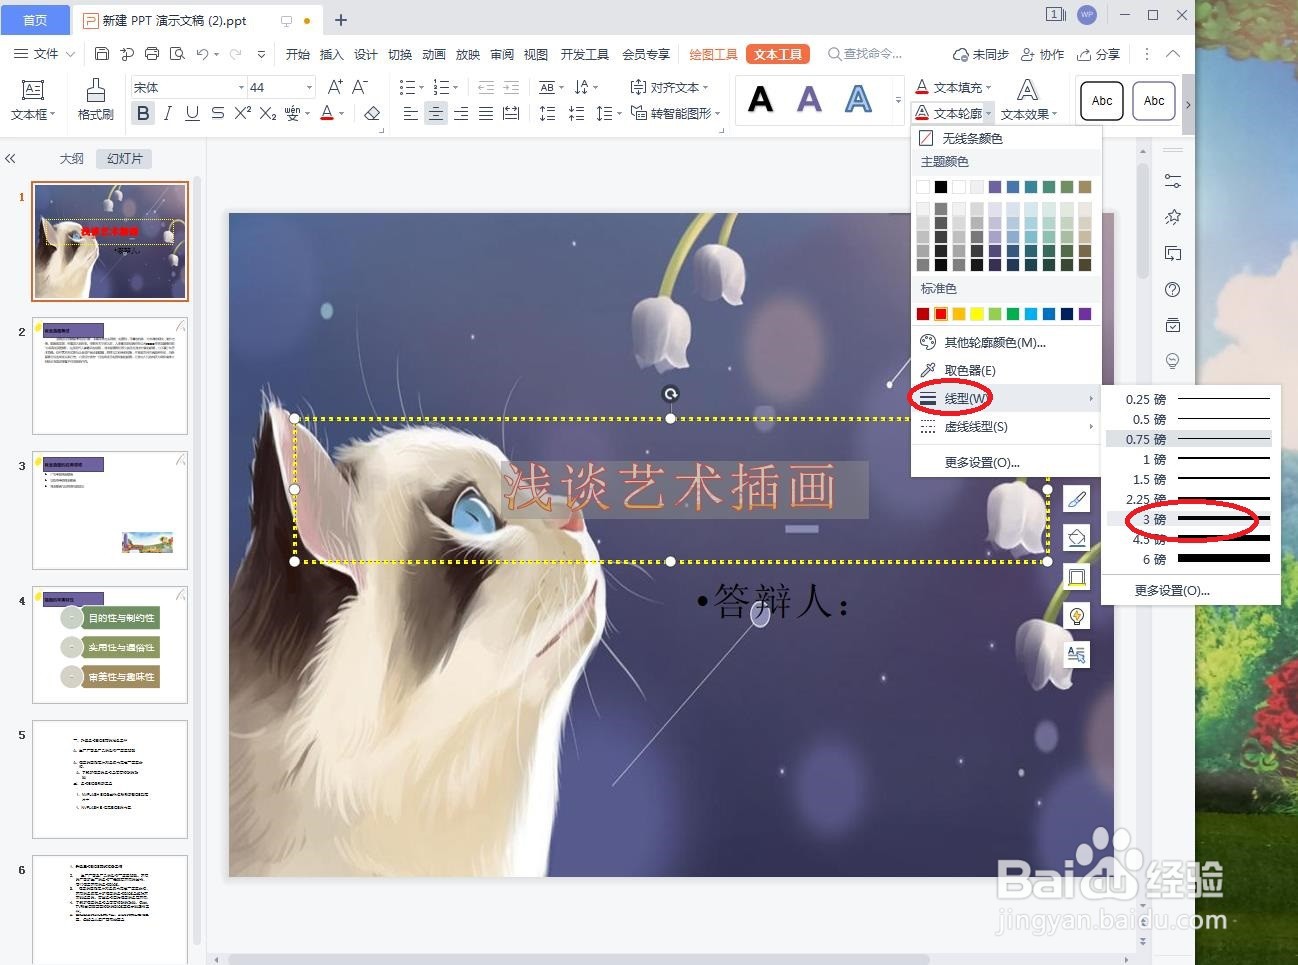Apply black text style preset A
1298x965 pixels.
760,99
